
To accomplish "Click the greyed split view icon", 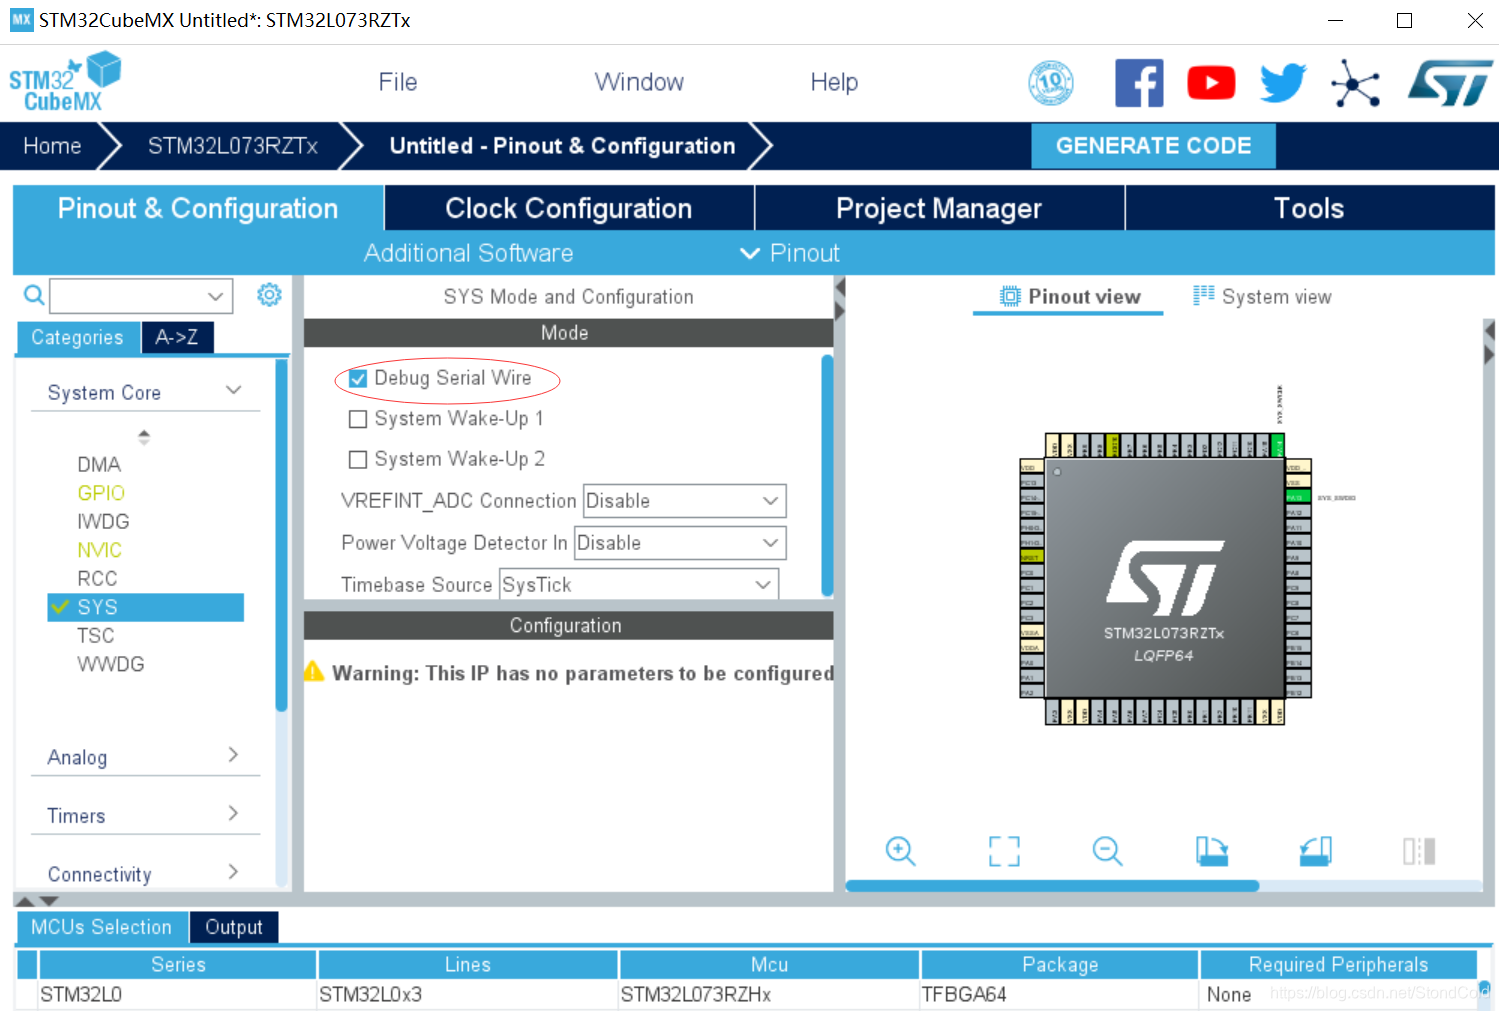I will click(1419, 851).
